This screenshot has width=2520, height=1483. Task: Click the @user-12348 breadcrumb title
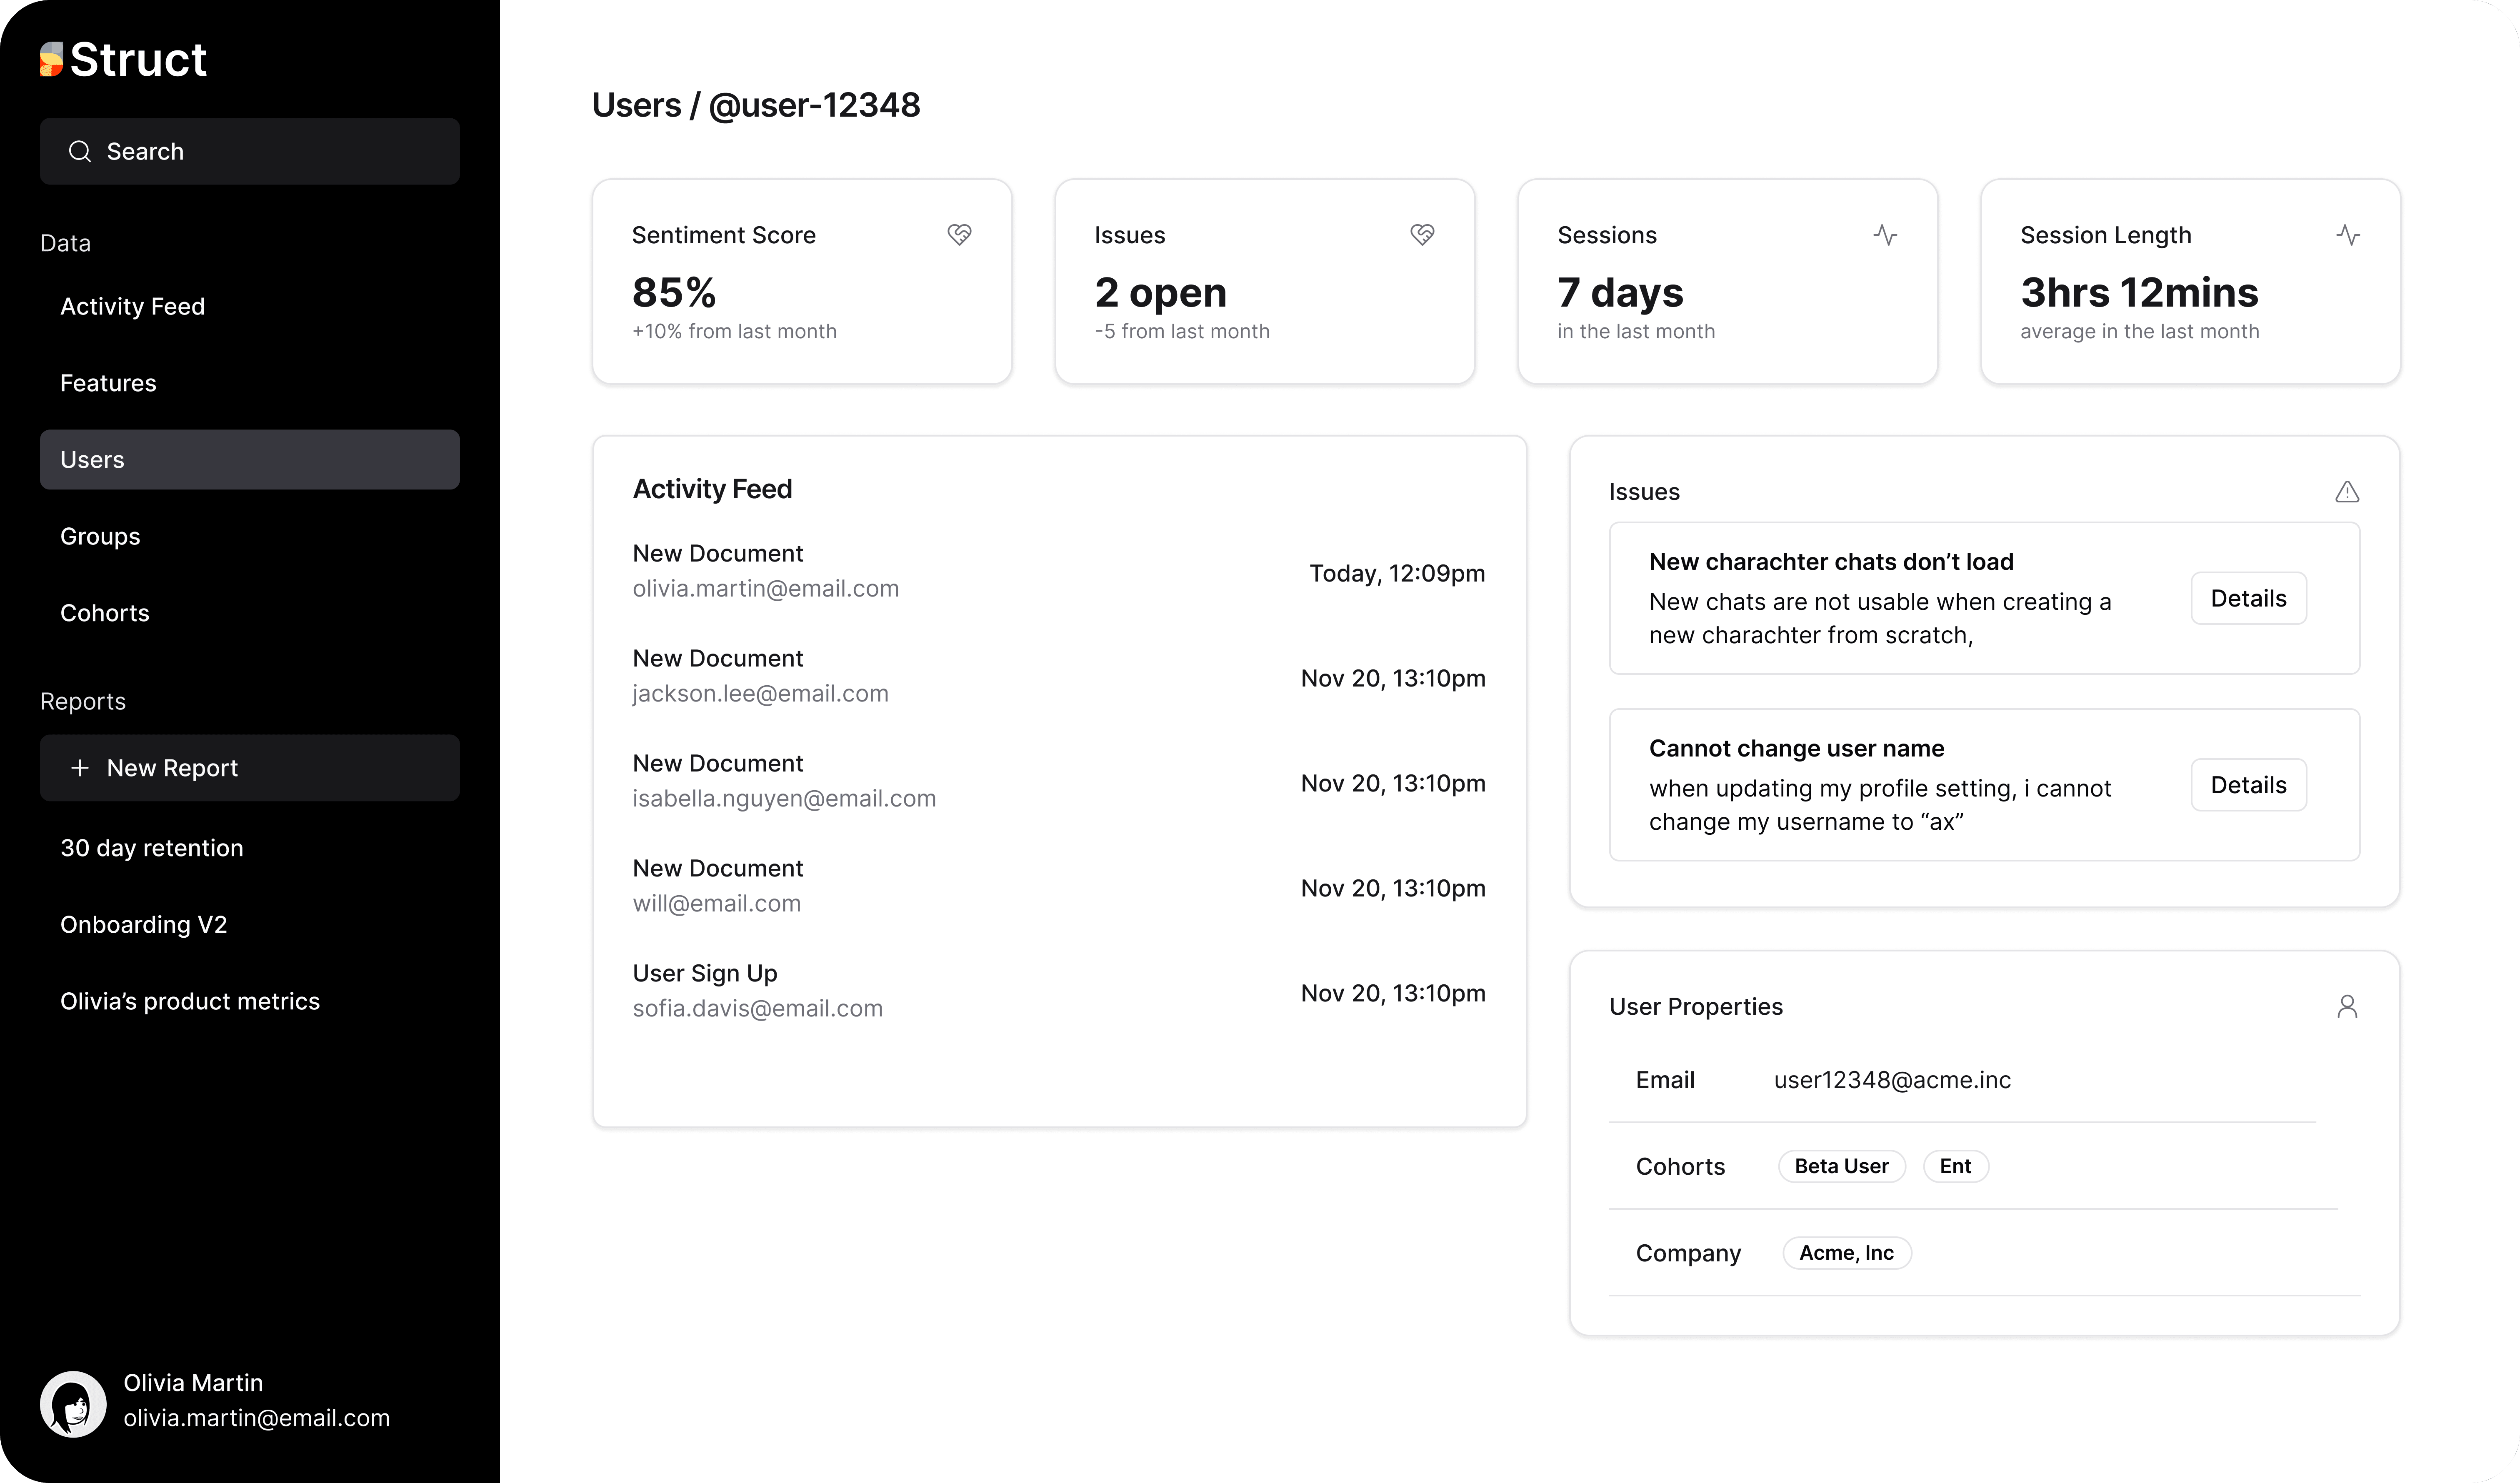tap(814, 105)
